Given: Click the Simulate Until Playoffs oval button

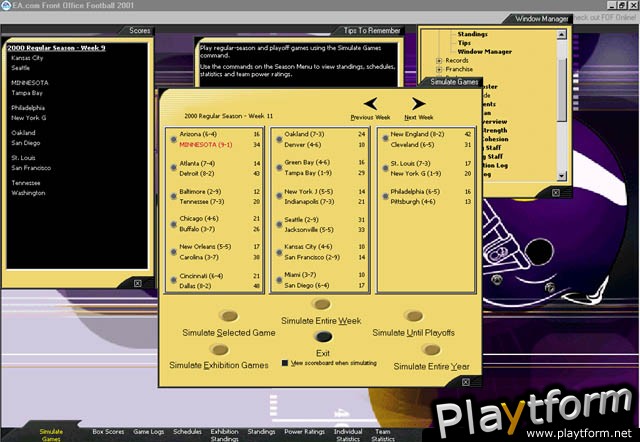Looking at the screenshot, I should click(x=413, y=315).
